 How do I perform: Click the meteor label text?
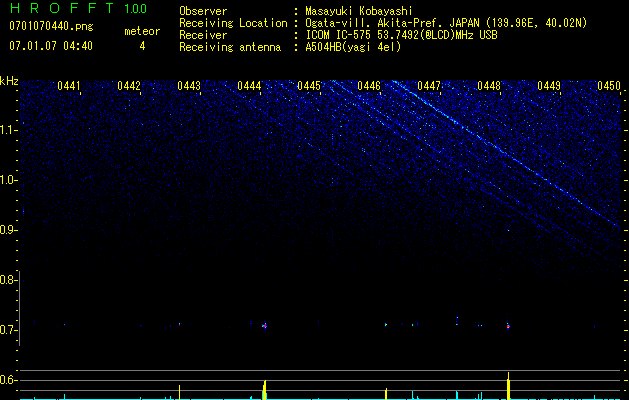pos(142,31)
